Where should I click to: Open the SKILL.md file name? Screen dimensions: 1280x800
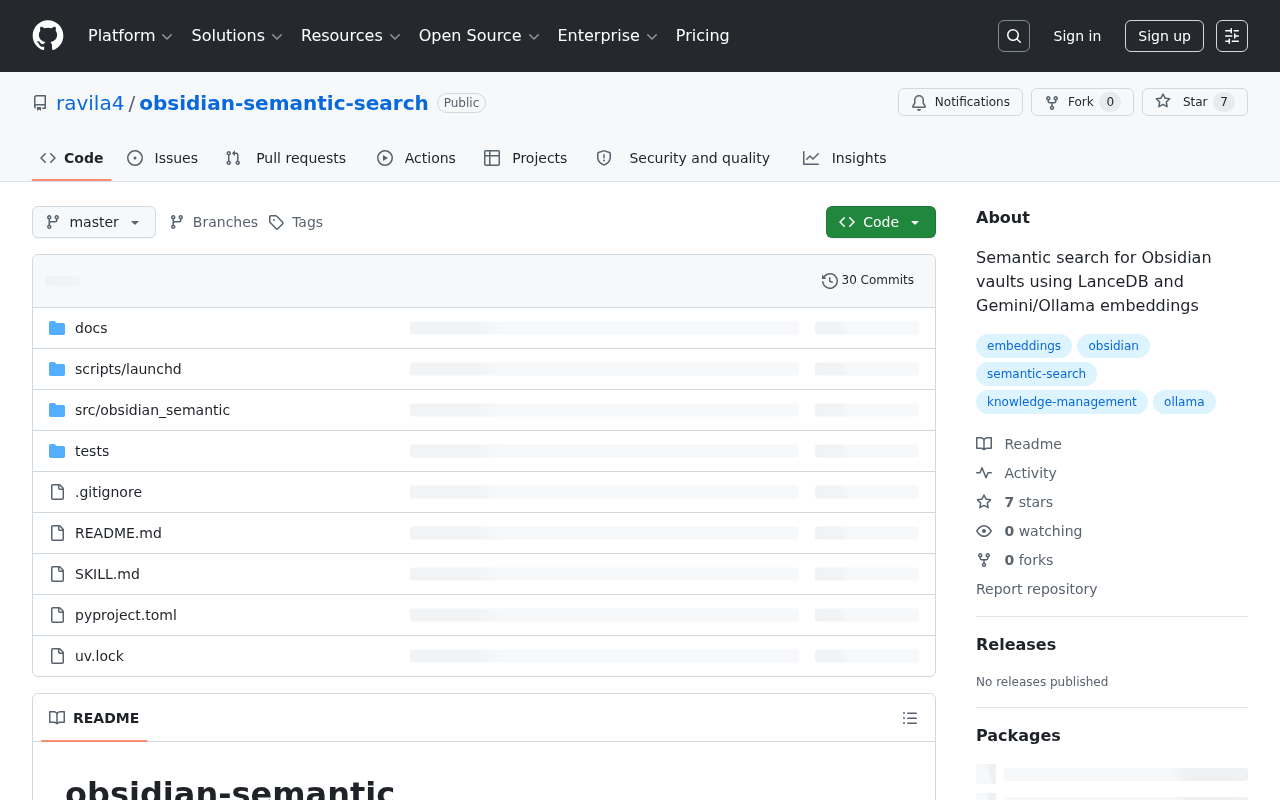pos(107,574)
